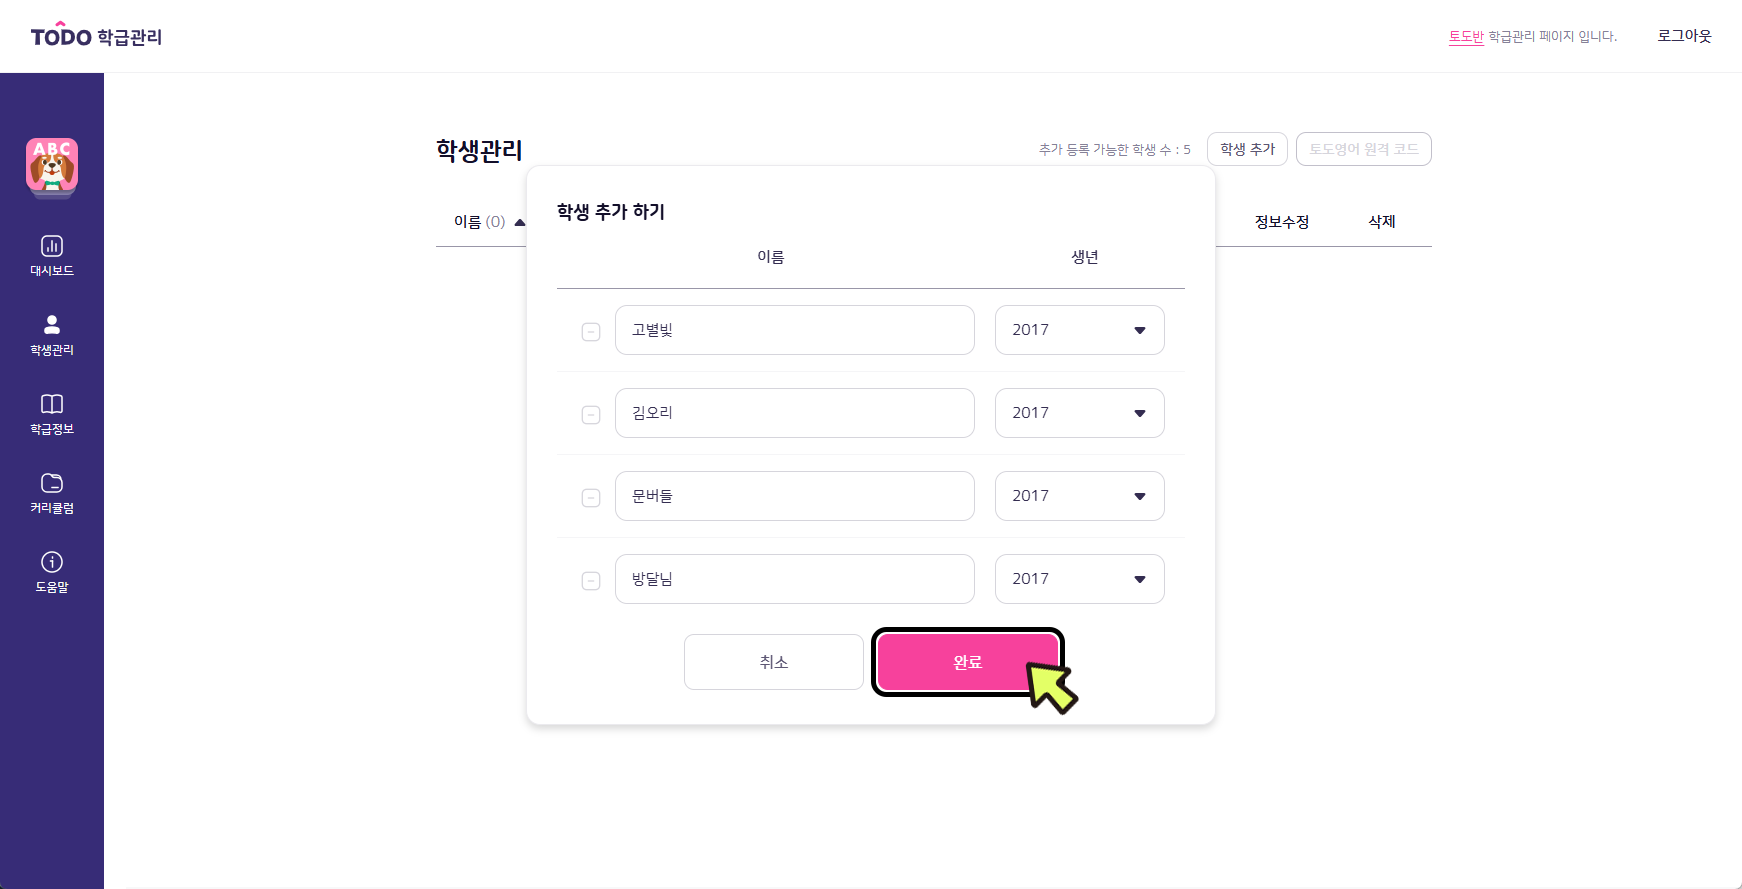Toggle the checkbox next to 고별빛

pyautogui.click(x=591, y=331)
